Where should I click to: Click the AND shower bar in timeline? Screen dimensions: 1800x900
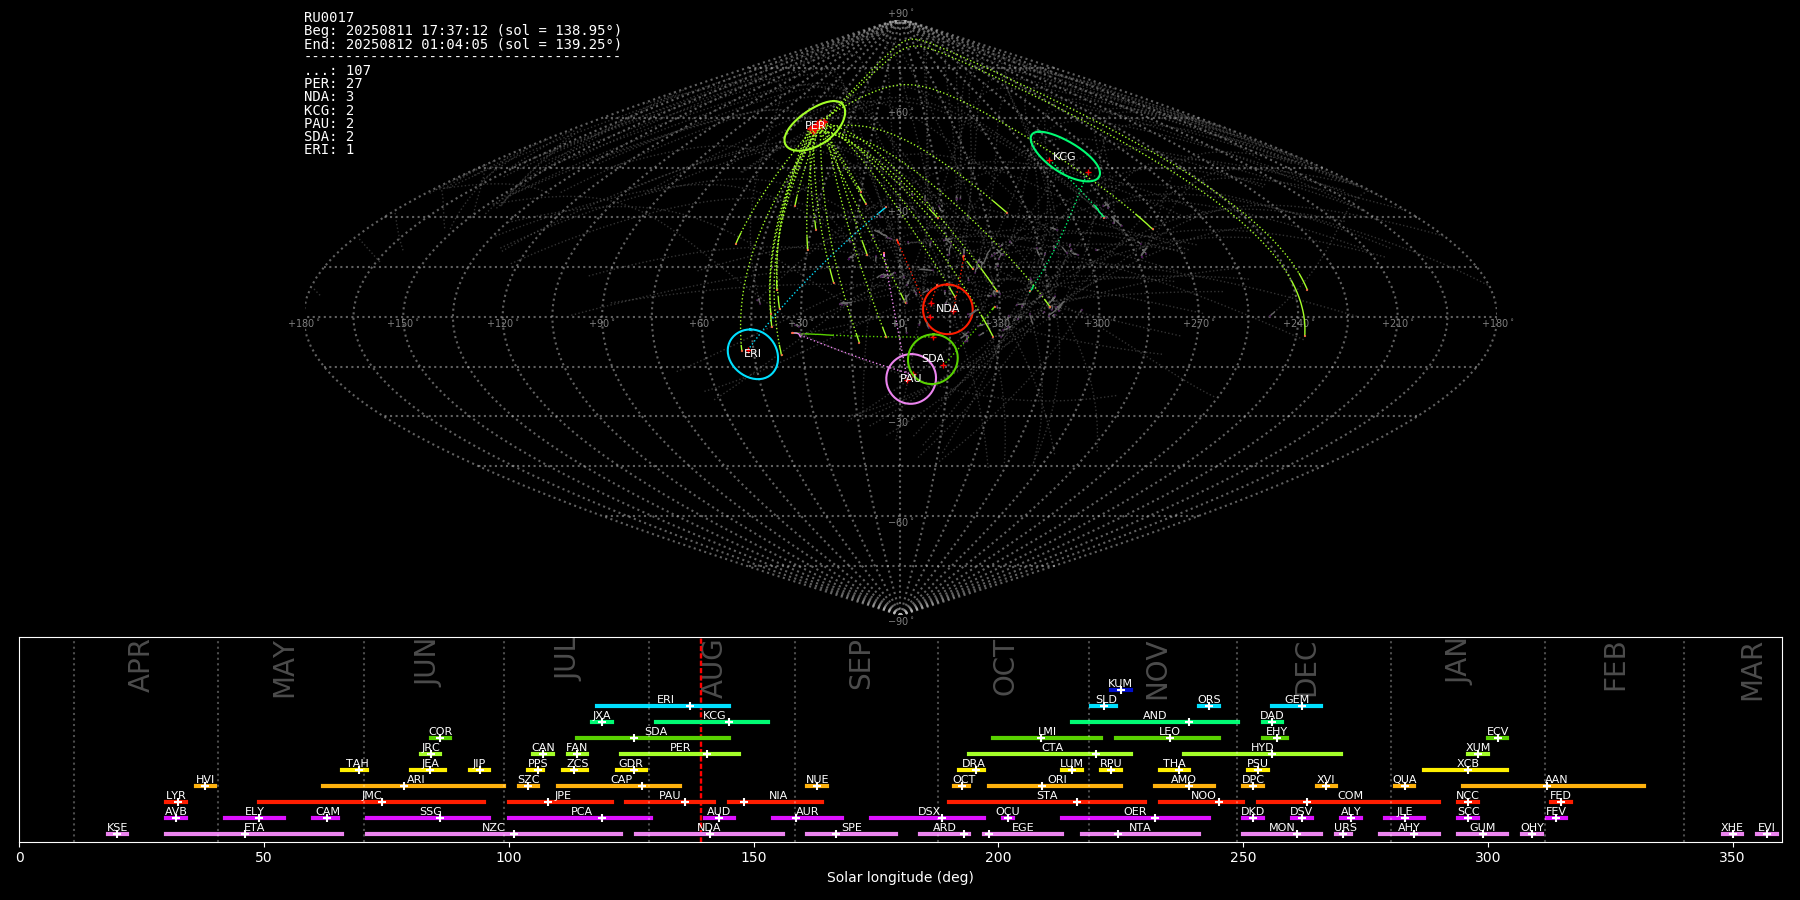pos(1155,722)
